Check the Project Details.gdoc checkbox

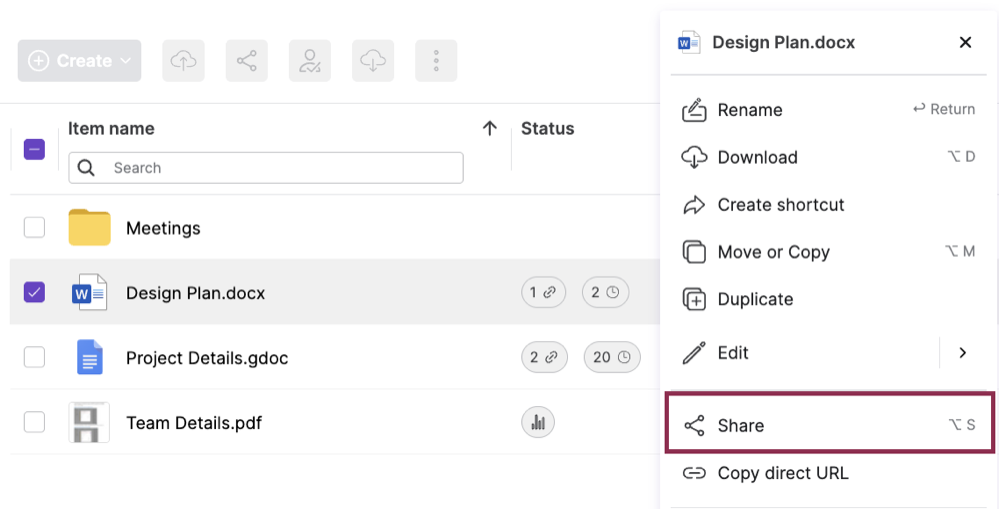pos(34,357)
